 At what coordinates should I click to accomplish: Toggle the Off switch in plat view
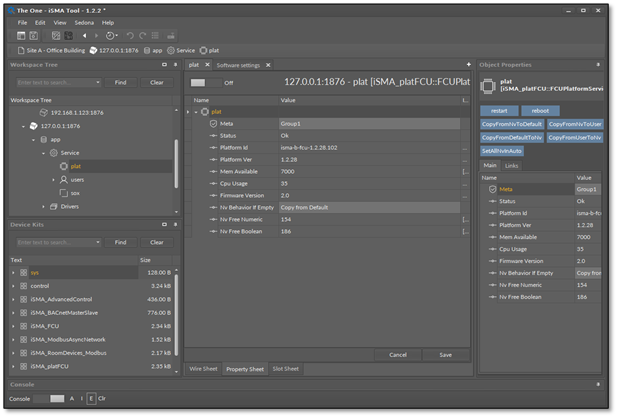click(x=204, y=83)
